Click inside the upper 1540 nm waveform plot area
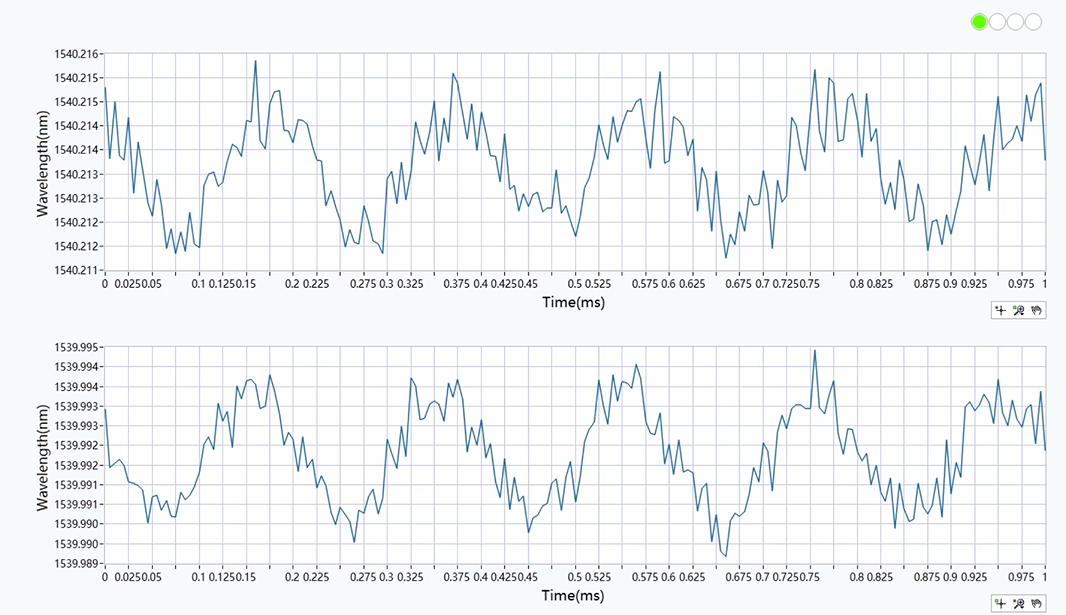 tap(575, 162)
